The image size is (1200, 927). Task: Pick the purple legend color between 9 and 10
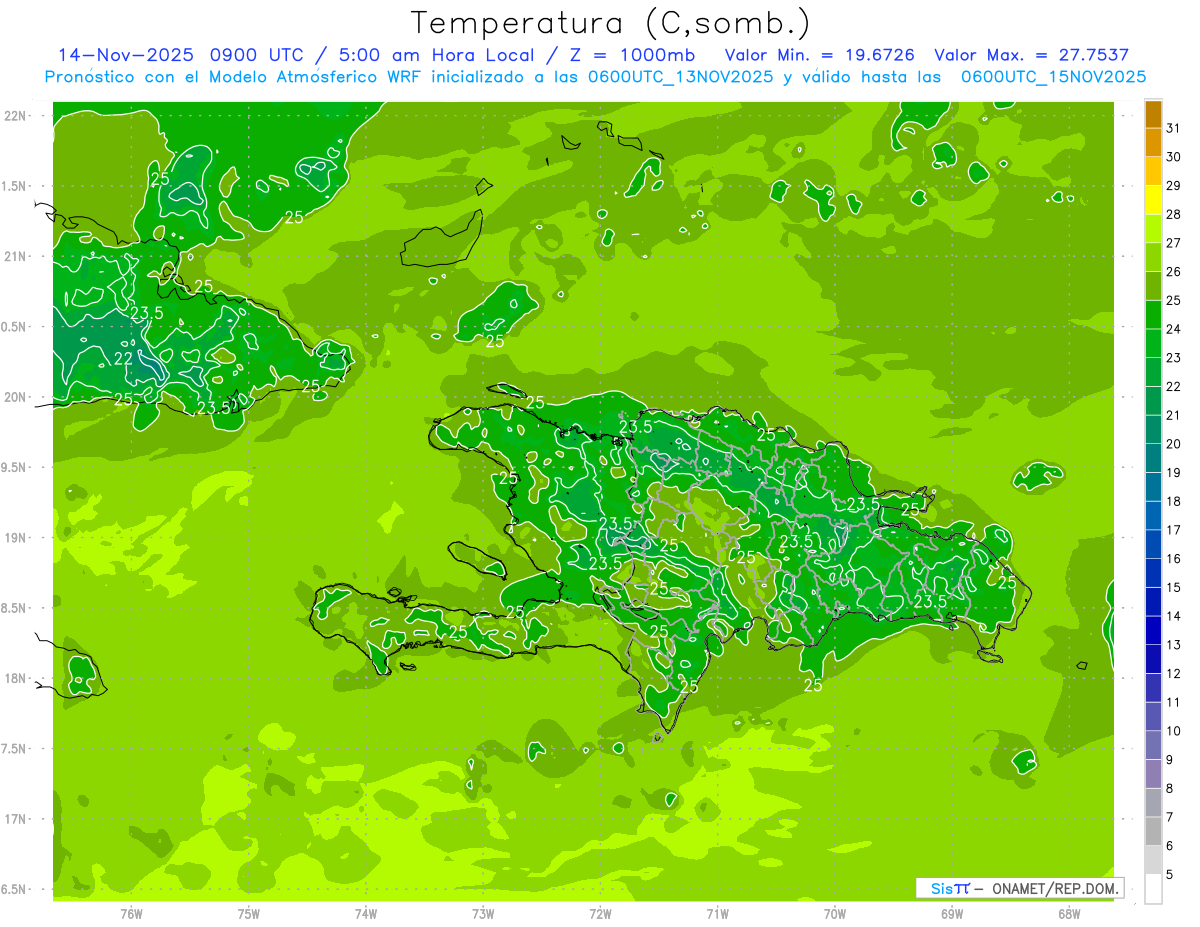click(x=1153, y=746)
